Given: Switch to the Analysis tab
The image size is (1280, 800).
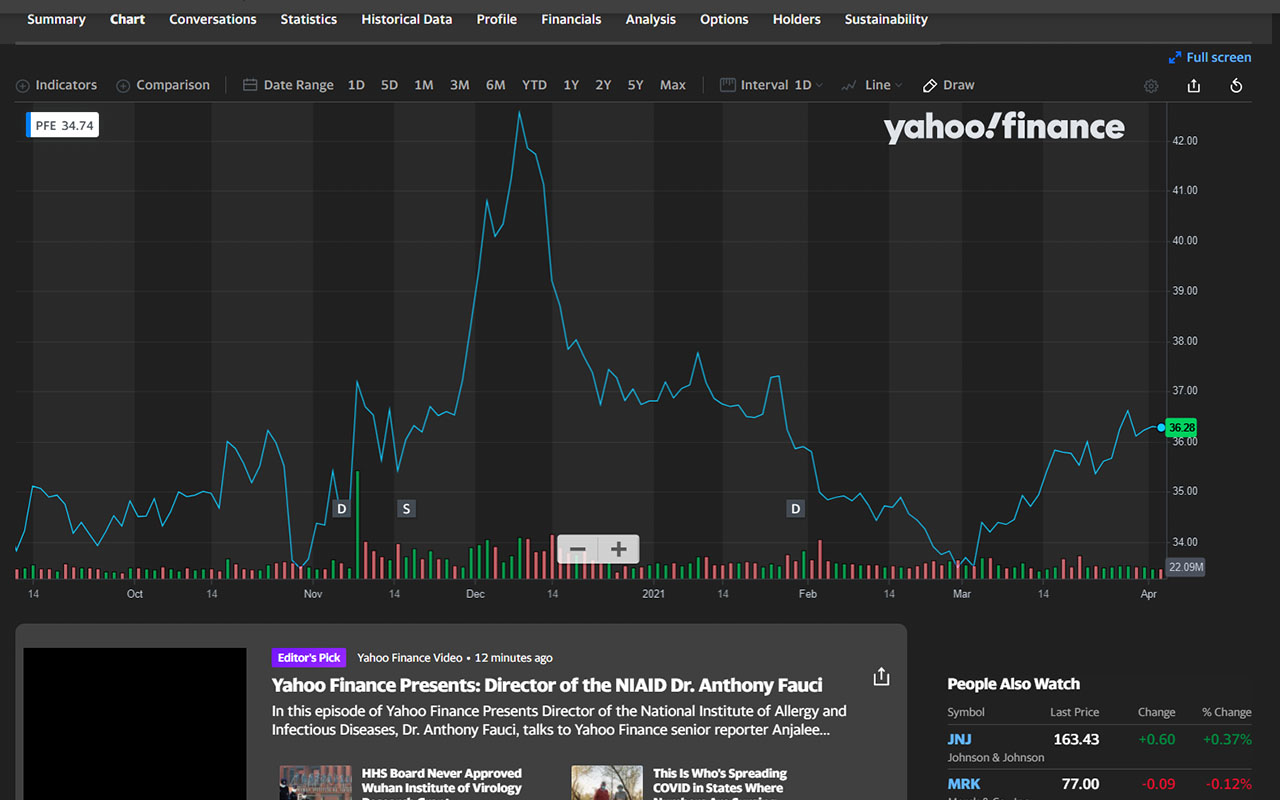Looking at the screenshot, I should 651,19.
